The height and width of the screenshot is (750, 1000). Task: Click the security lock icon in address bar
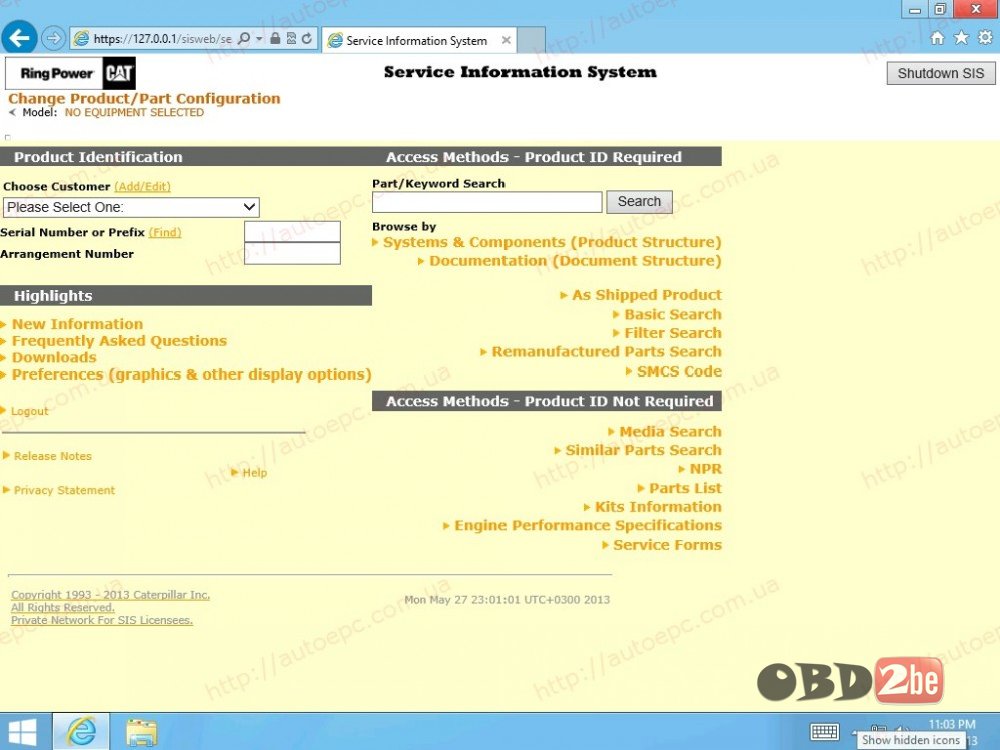click(275, 39)
